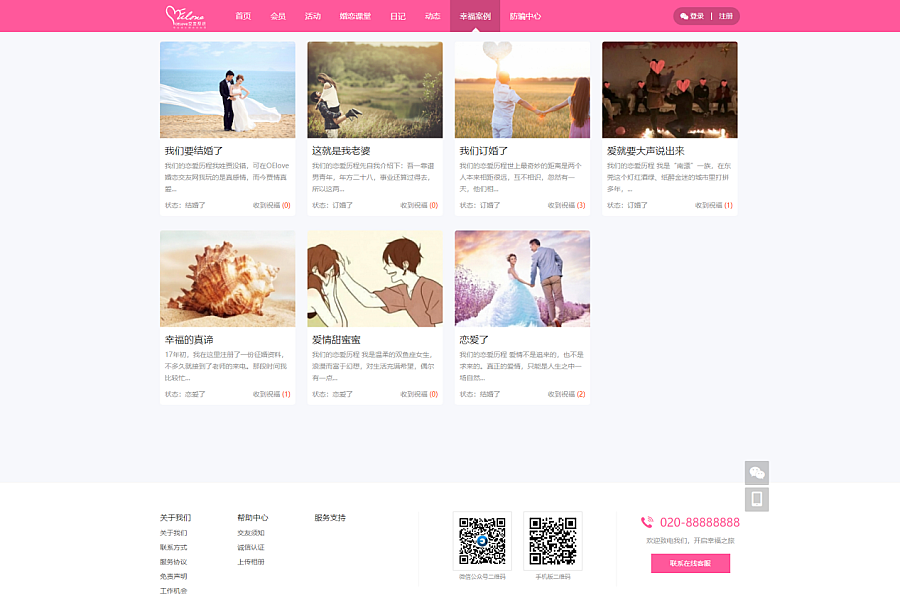Click the 微信公众号二维码 caption
Screen dimensions: 900x600
(482, 577)
